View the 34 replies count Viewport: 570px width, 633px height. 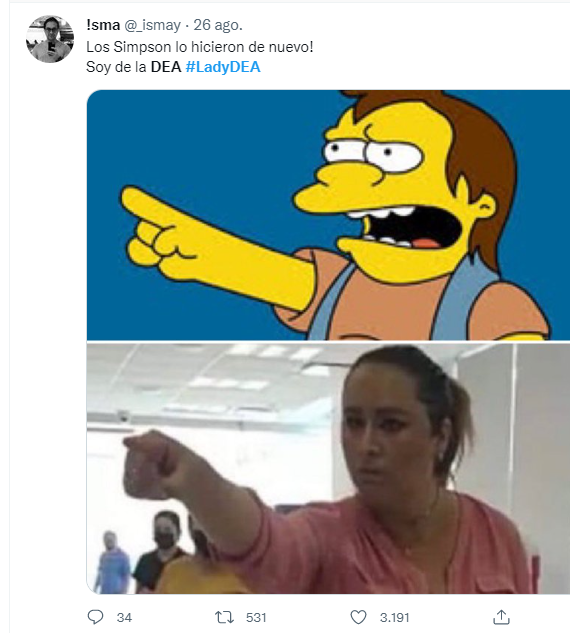(x=124, y=618)
